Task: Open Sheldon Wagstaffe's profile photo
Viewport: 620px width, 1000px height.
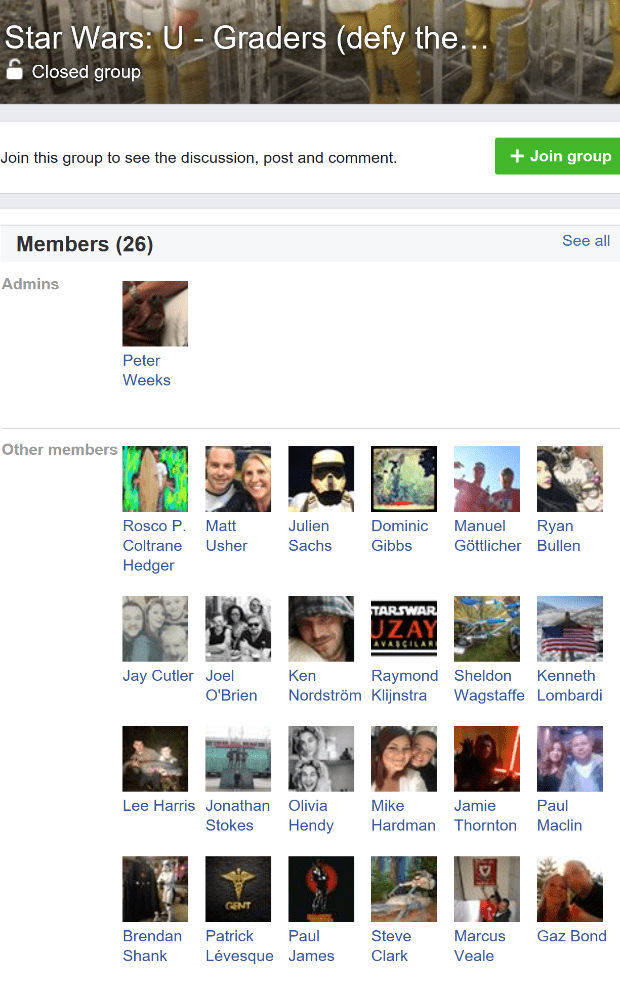Action: coord(487,629)
